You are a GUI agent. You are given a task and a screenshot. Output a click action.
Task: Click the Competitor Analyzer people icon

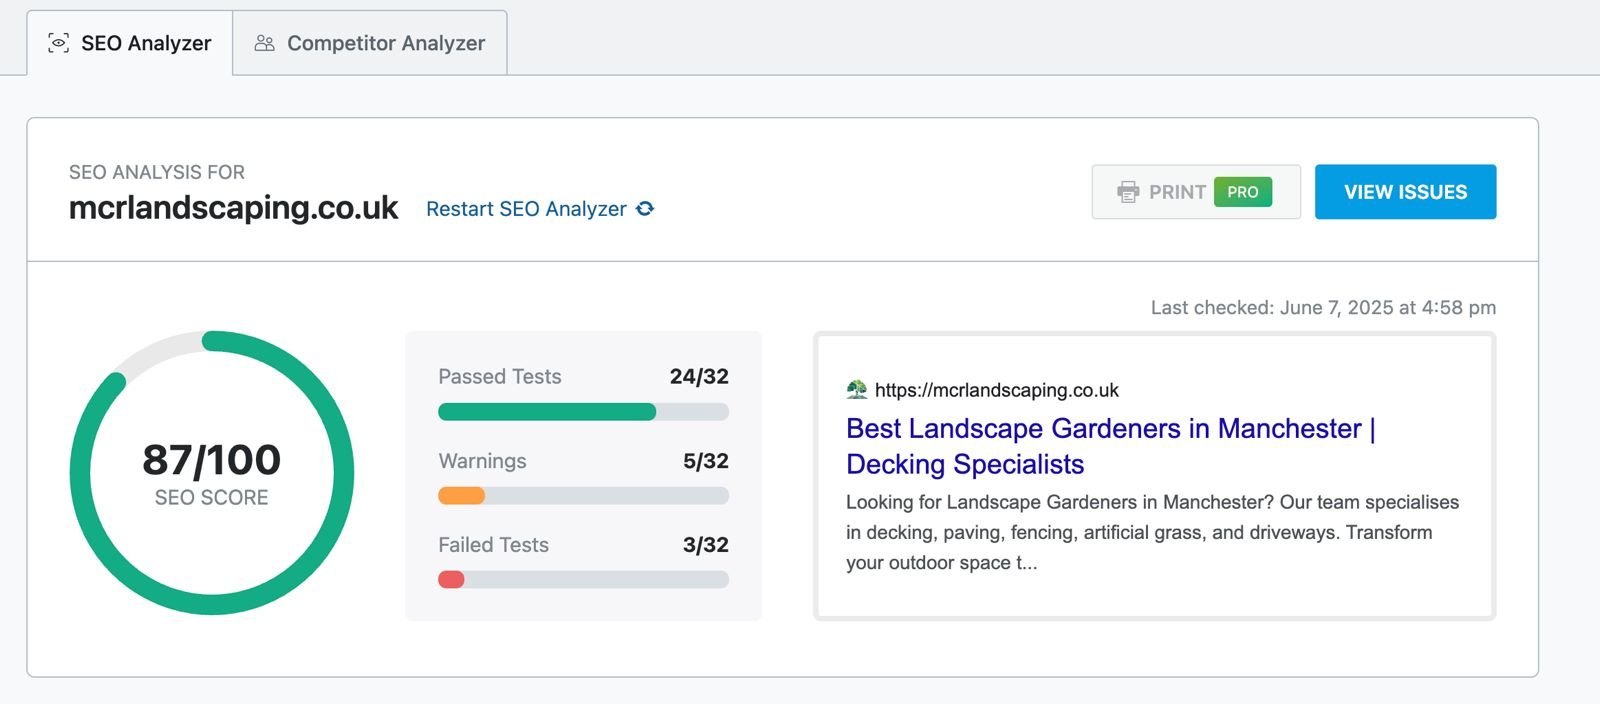tap(264, 43)
